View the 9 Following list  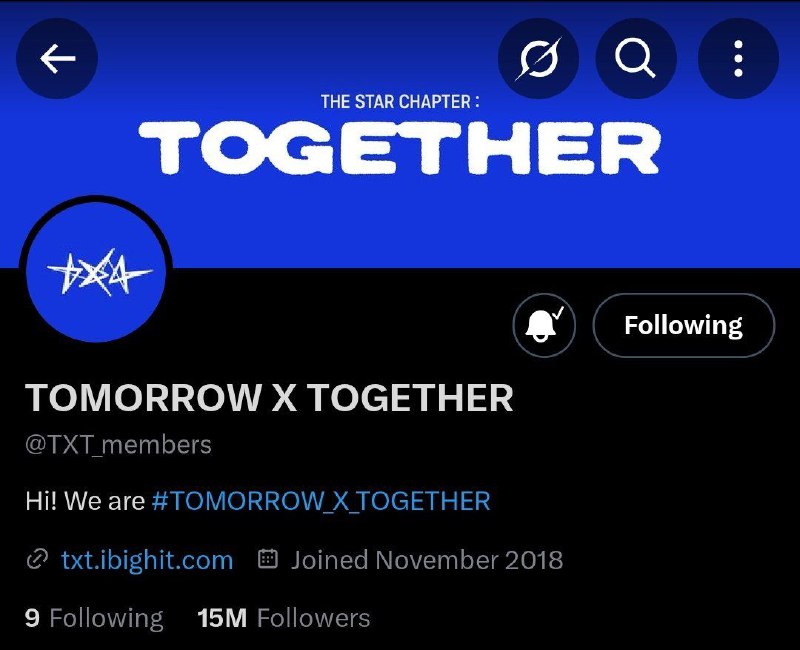94,618
